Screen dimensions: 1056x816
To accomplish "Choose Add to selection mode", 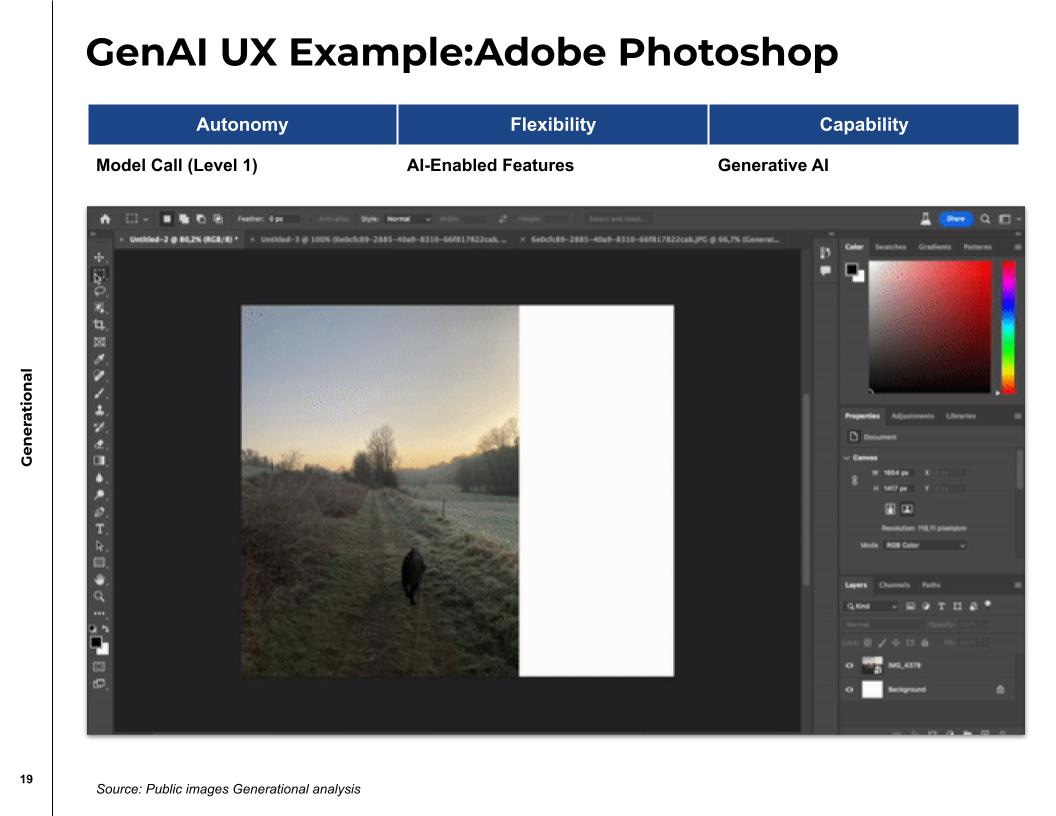I will 184,219.
